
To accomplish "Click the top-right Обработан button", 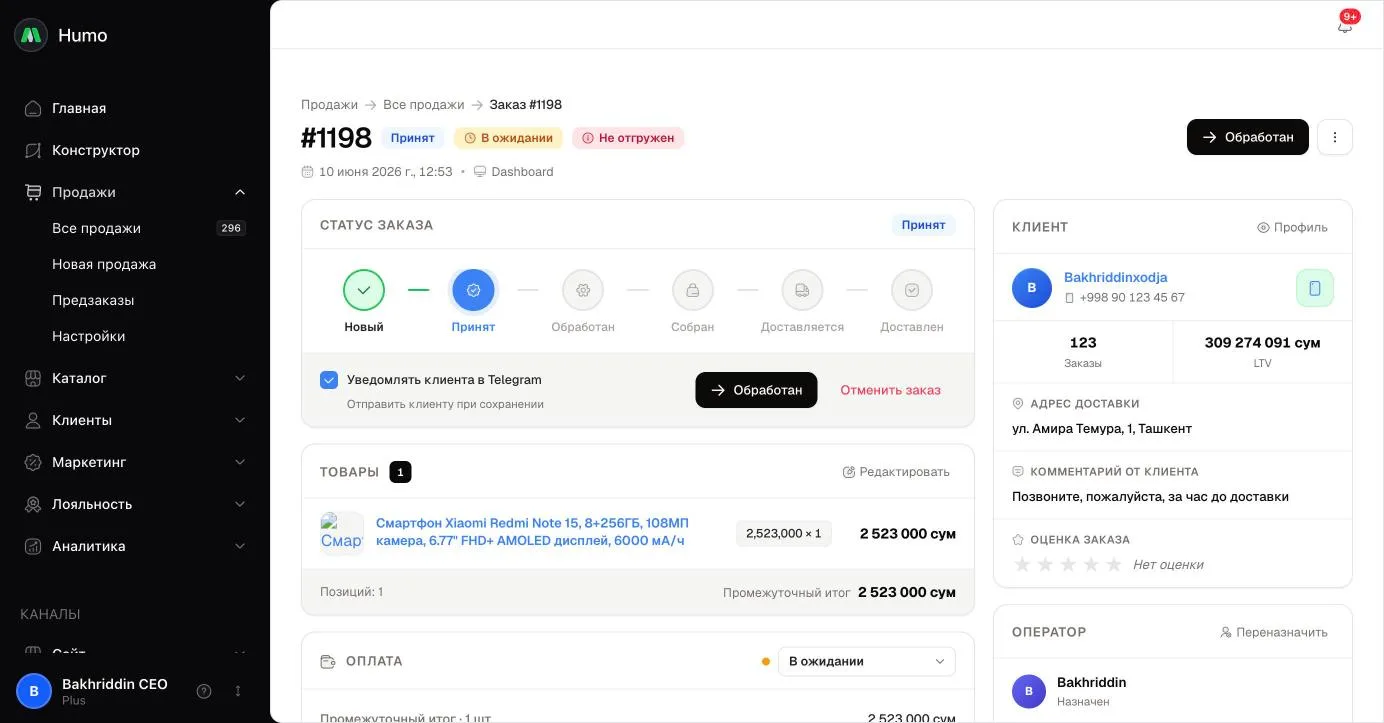I will [1247, 137].
